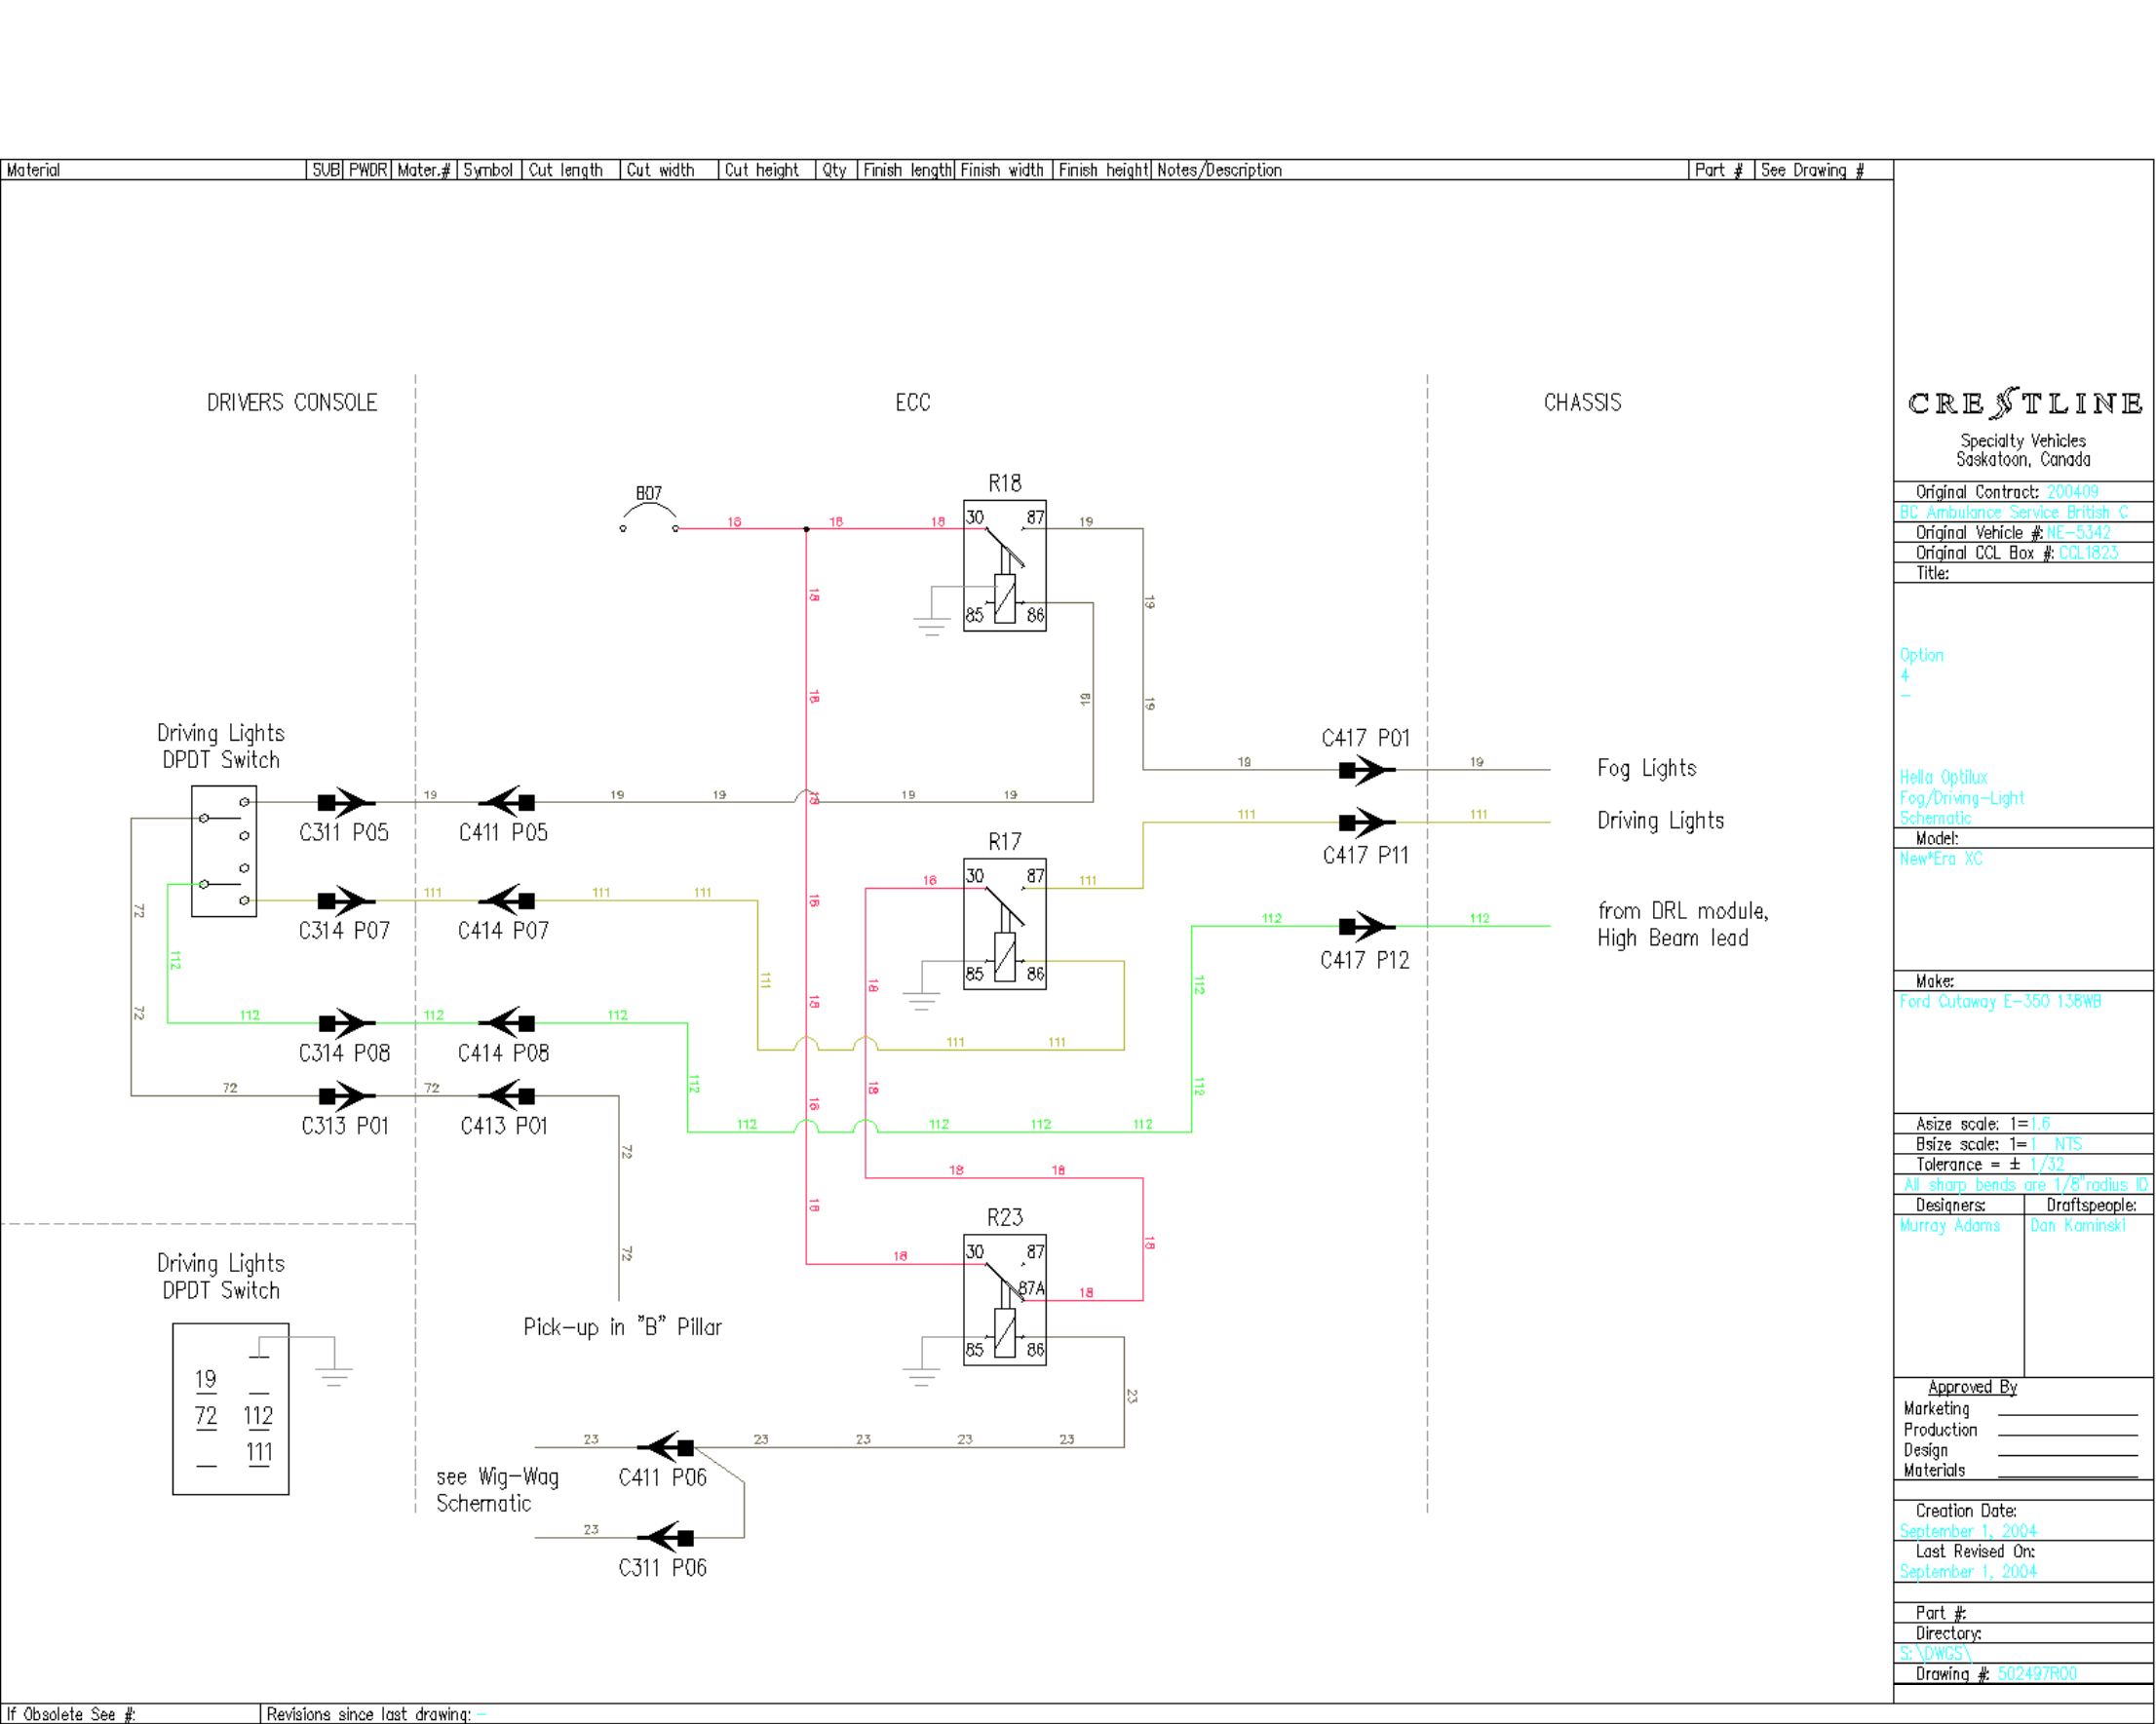This screenshot has width=2156, height=1724.
Task: Select the R18 relay symbol
Action: (1004, 566)
